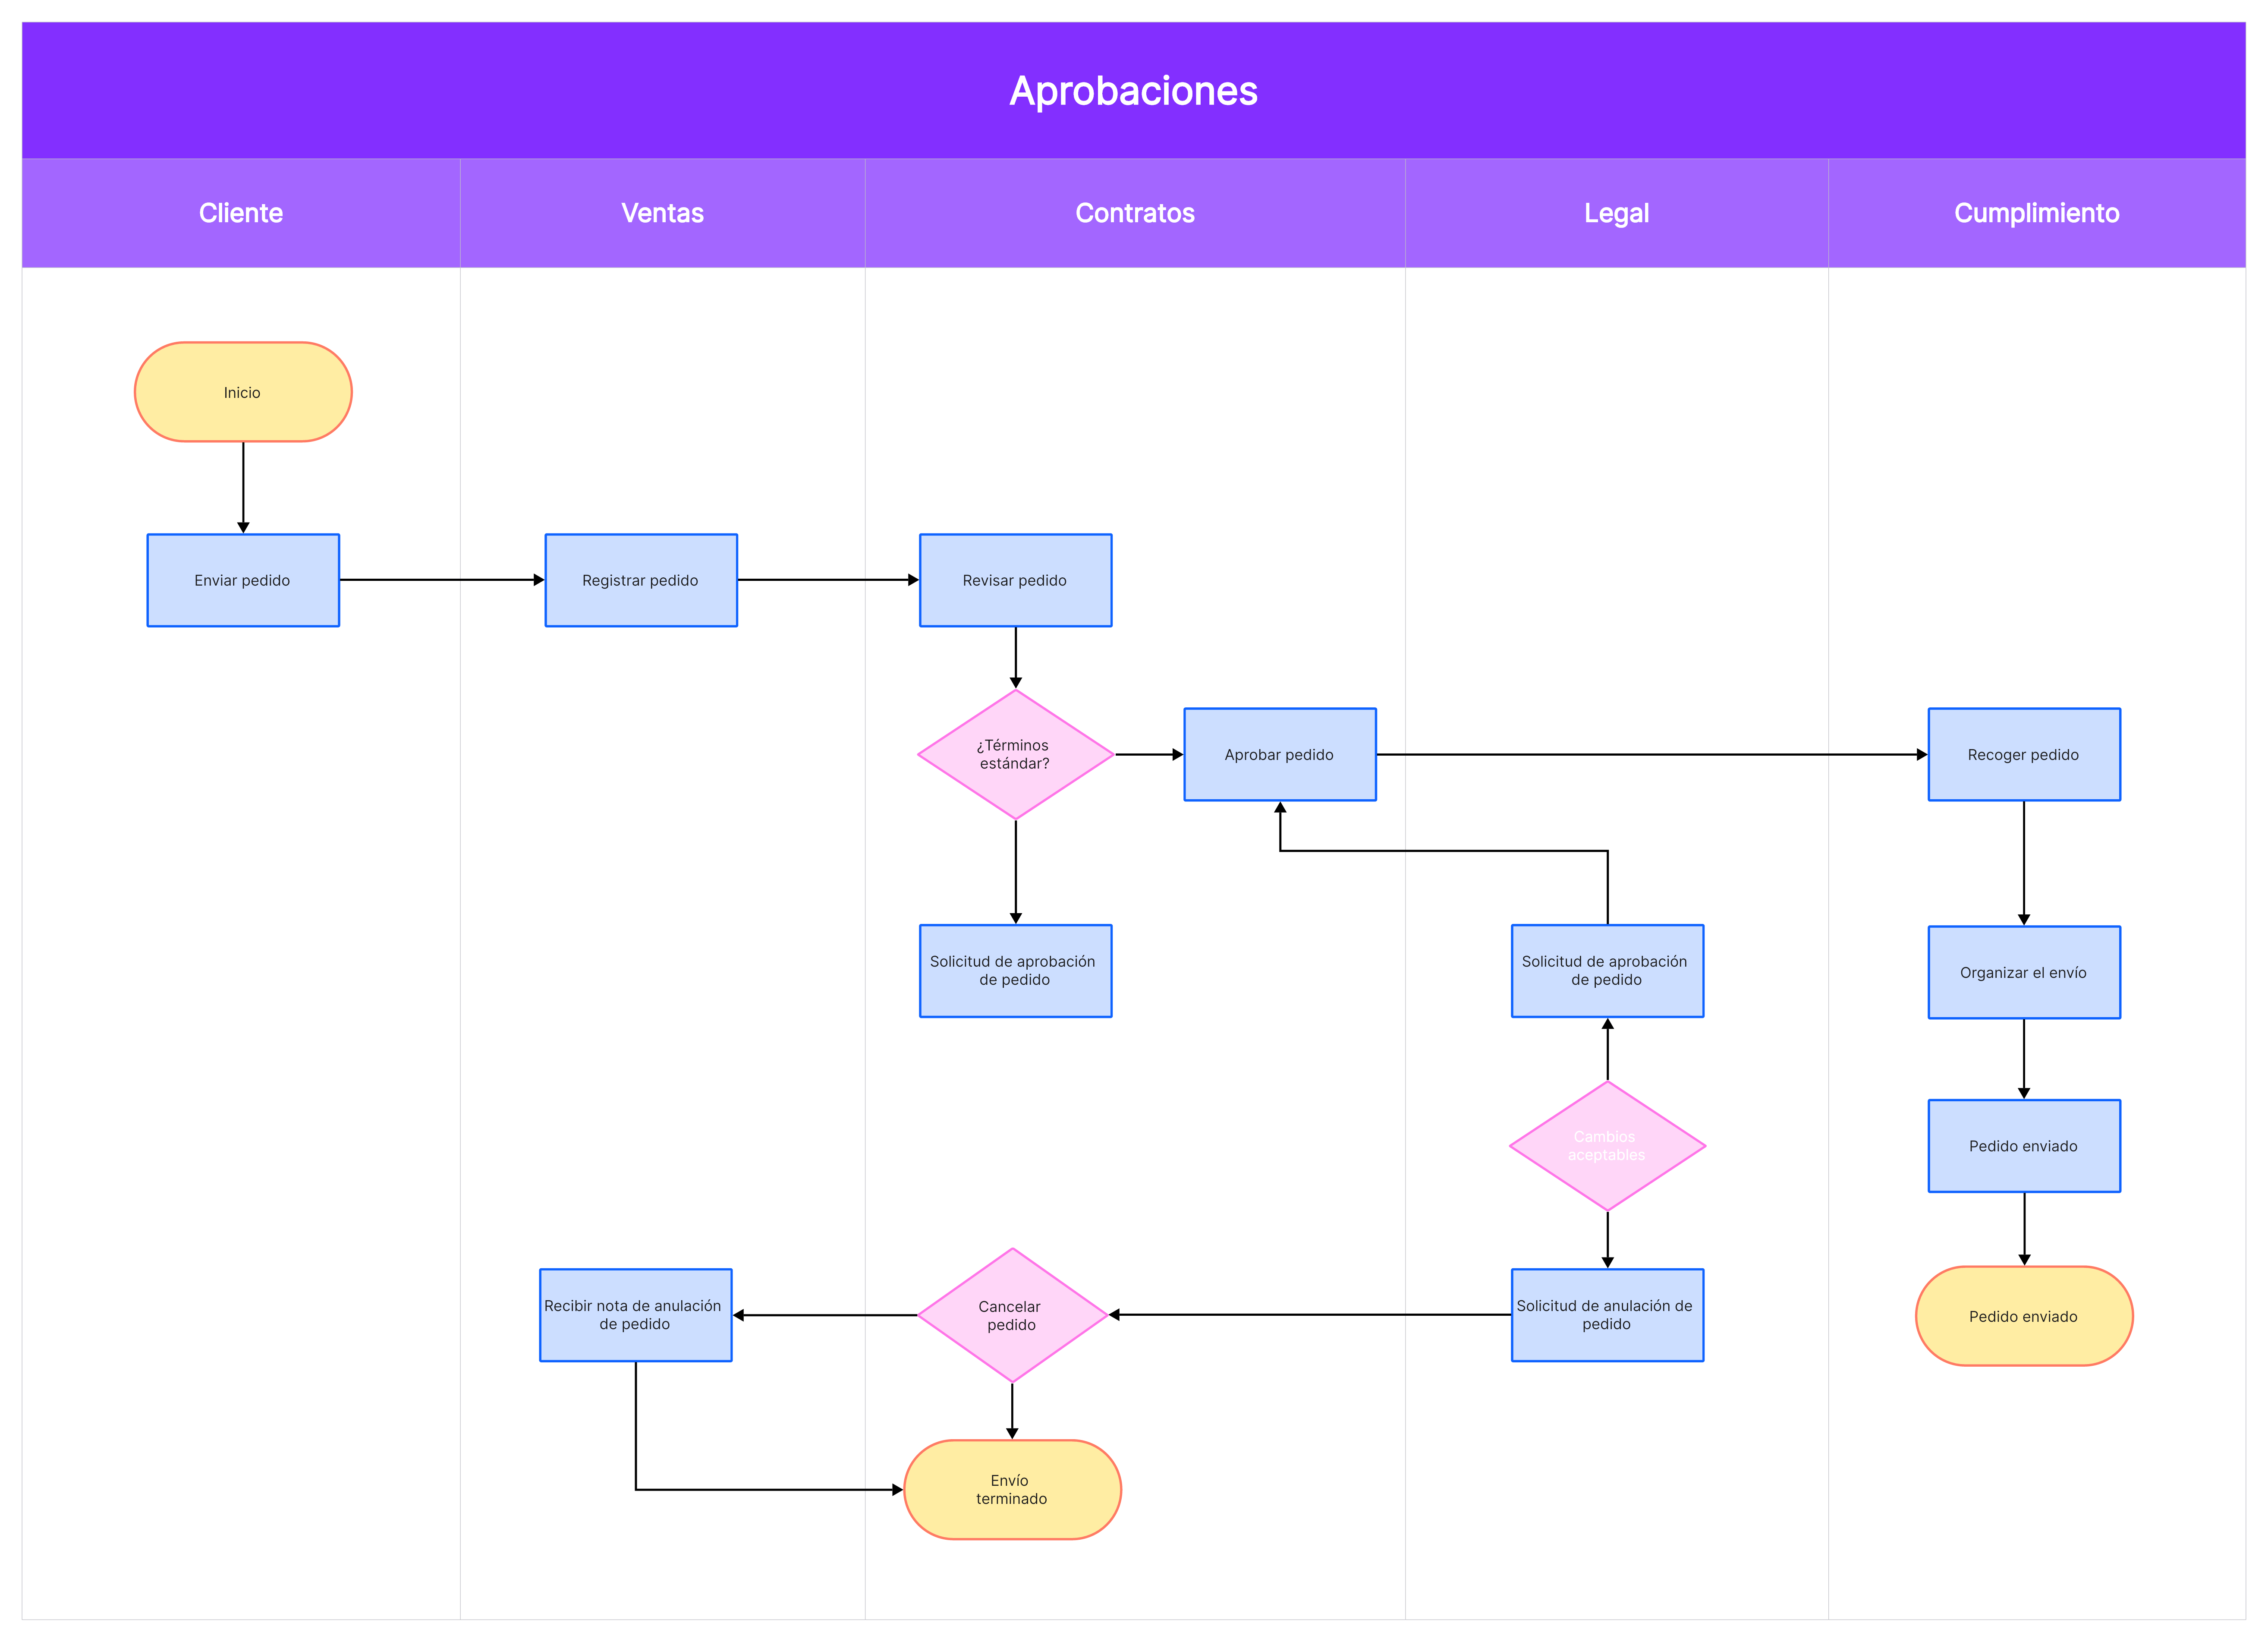The image size is (2268, 1642).
Task: Select the 'Cancelar pedido' decision diamond
Action: [1012, 1315]
